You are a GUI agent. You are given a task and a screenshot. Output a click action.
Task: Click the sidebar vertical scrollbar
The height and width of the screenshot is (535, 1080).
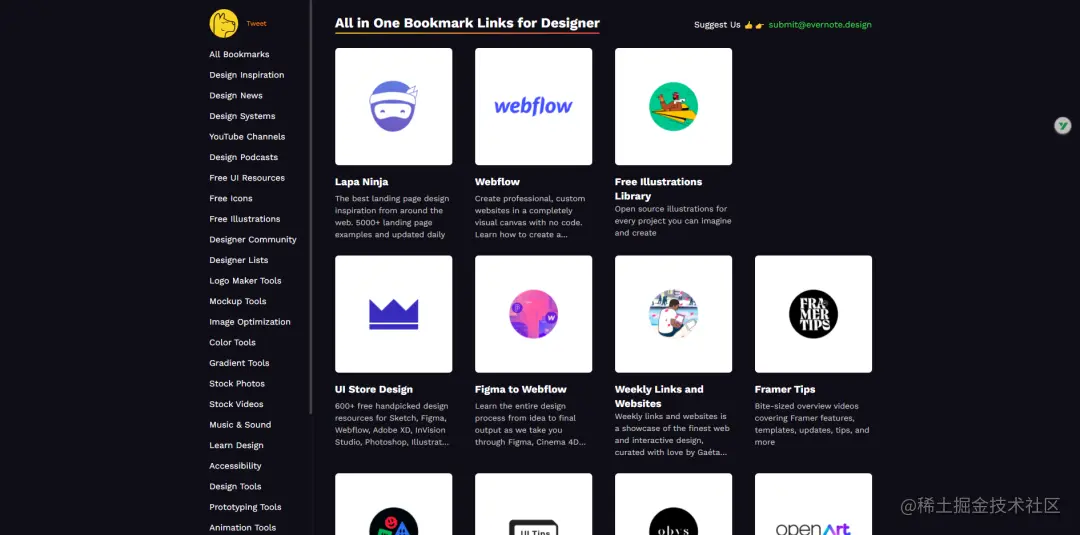point(311,207)
